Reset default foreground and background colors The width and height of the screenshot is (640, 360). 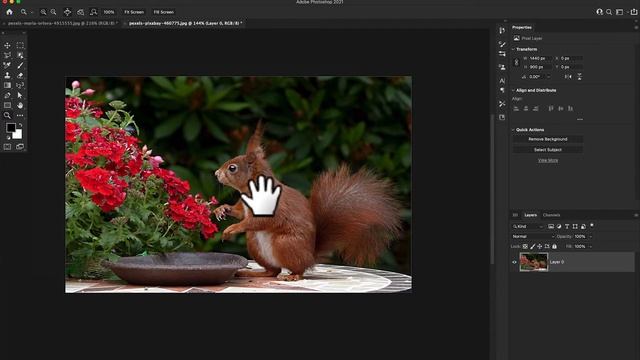click(8, 138)
